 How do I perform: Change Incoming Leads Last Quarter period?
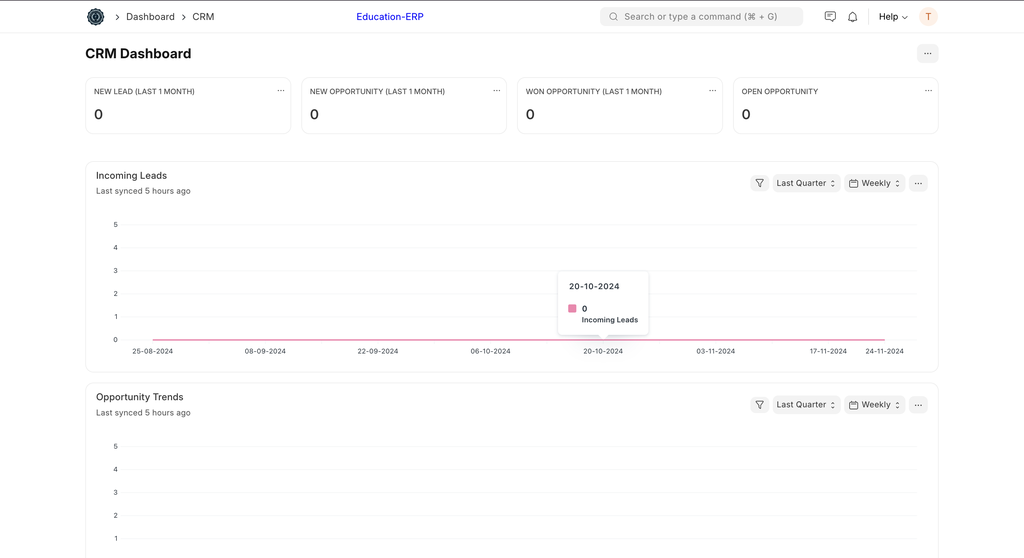point(806,183)
